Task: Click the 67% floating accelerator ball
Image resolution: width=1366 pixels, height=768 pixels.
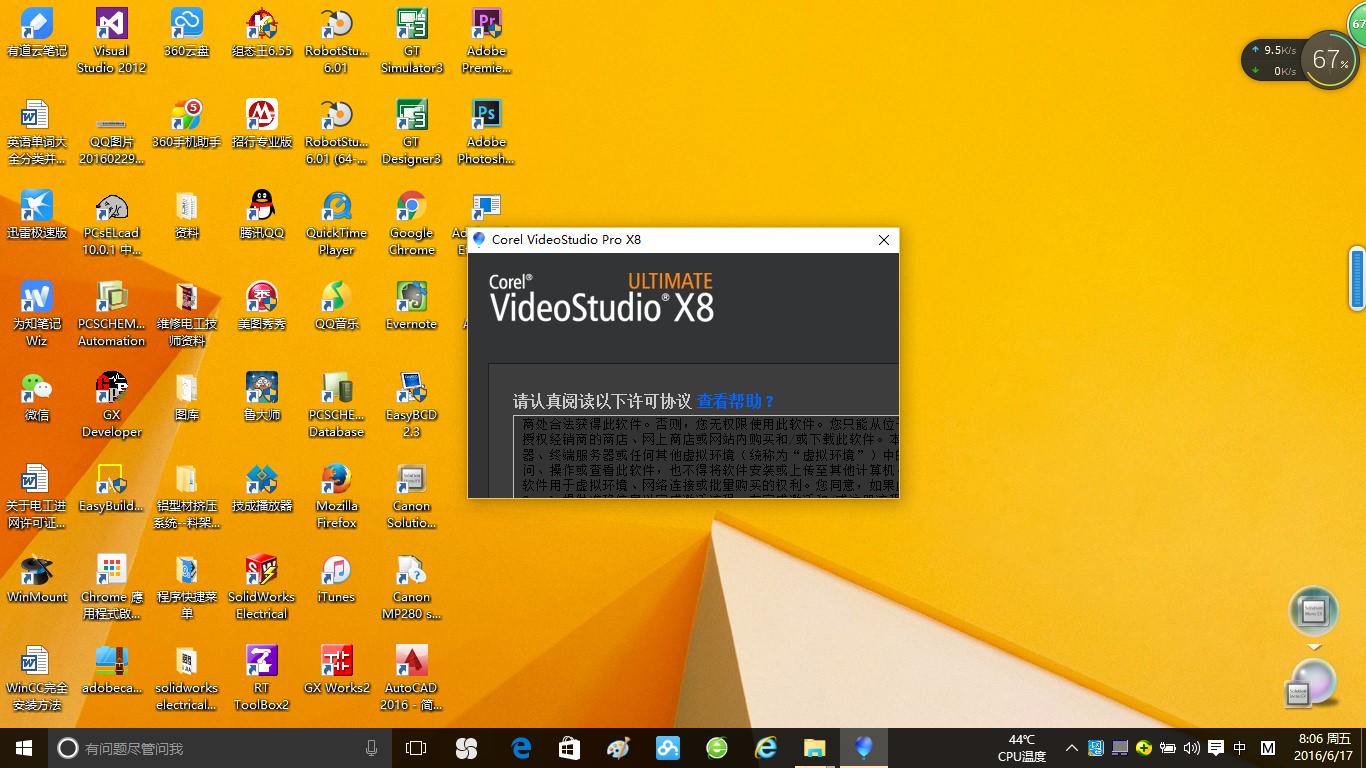Action: point(1330,60)
